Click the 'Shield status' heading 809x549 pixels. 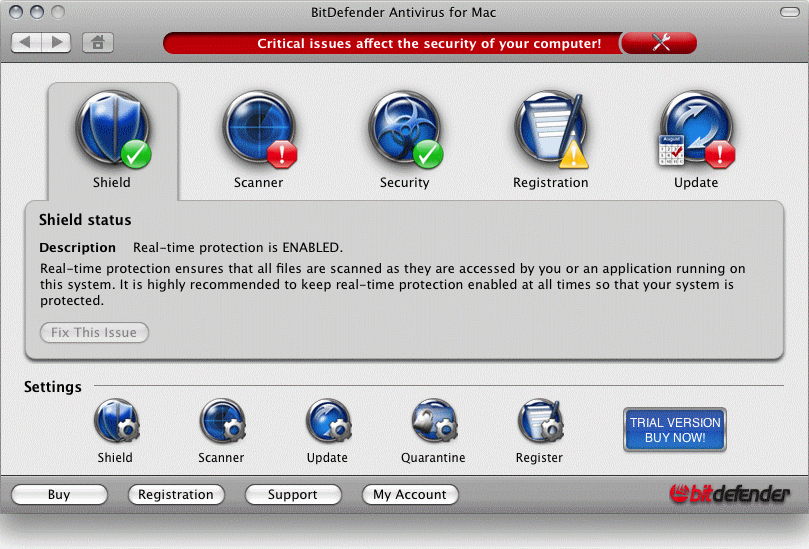85,220
